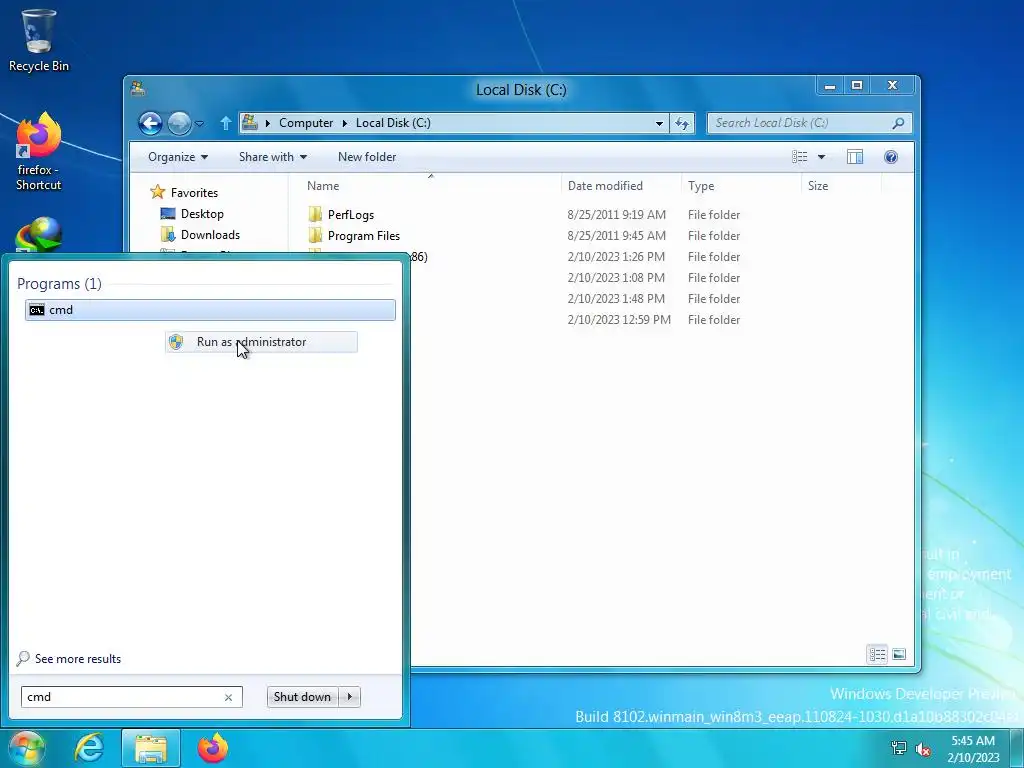1024x768 pixels.
Task: Open Internet Explorer from taskbar
Action: point(89,748)
